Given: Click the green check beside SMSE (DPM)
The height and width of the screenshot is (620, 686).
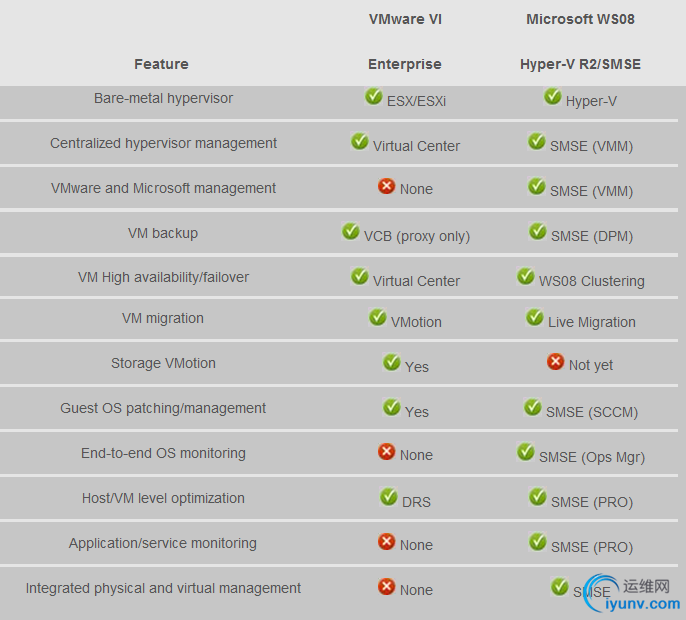Looking at the screenshot, I should pyautogui.click(x=537, y=232).
